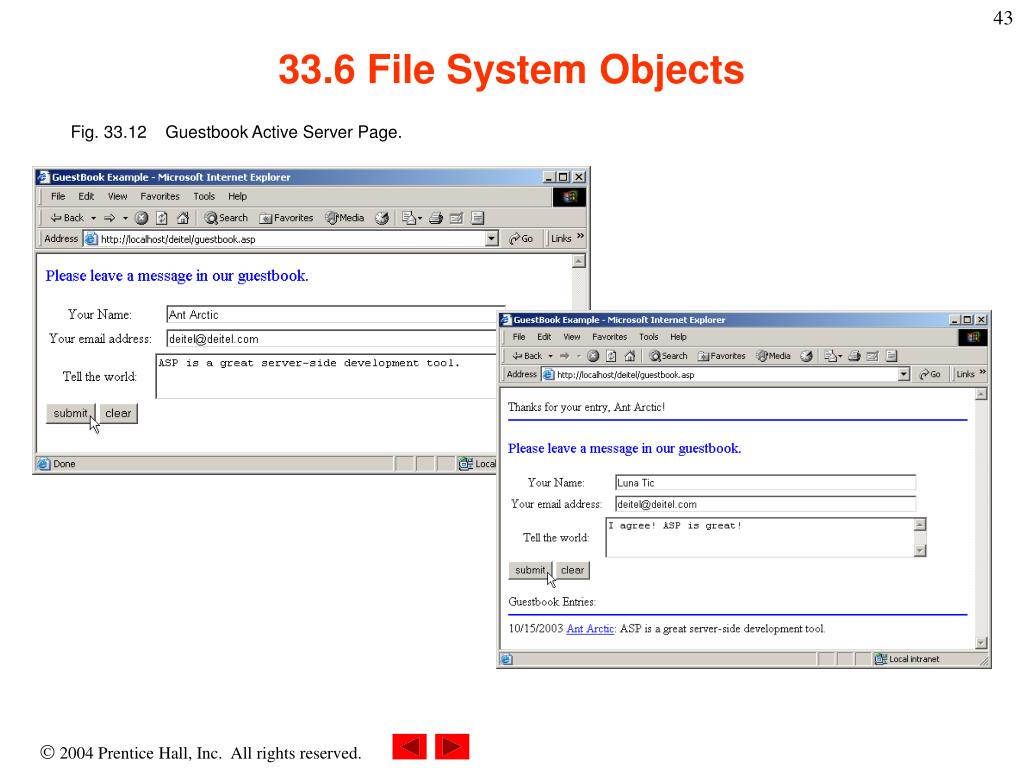Screen dimensions: 1024x768
Task: Open Media button in left browser toolbar
Action: (345, 218)
